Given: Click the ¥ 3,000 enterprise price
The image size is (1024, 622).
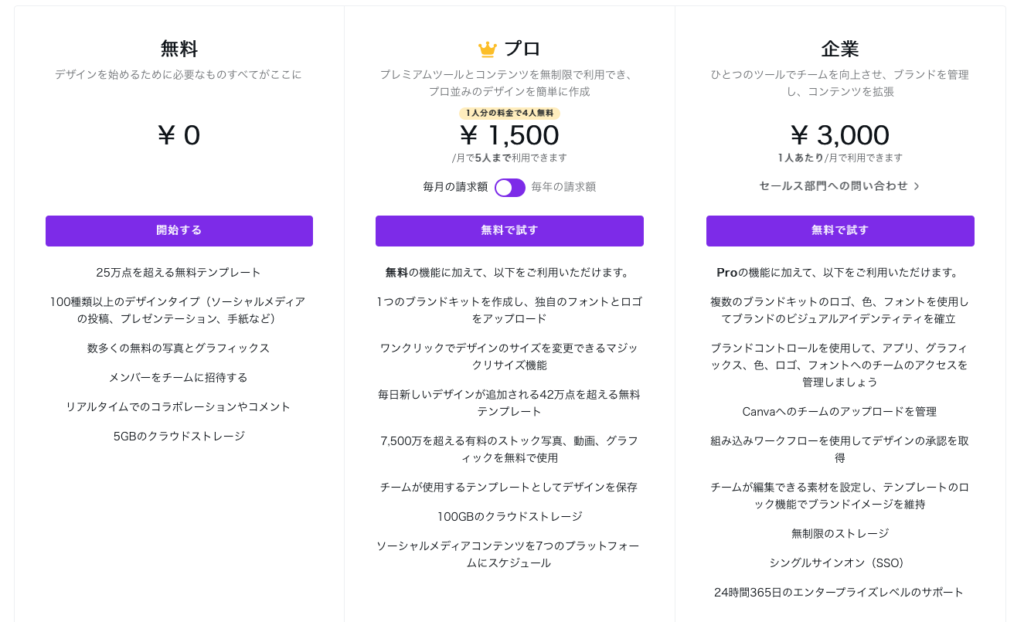Looking at the screenshot, I should [x=840, y=135].
